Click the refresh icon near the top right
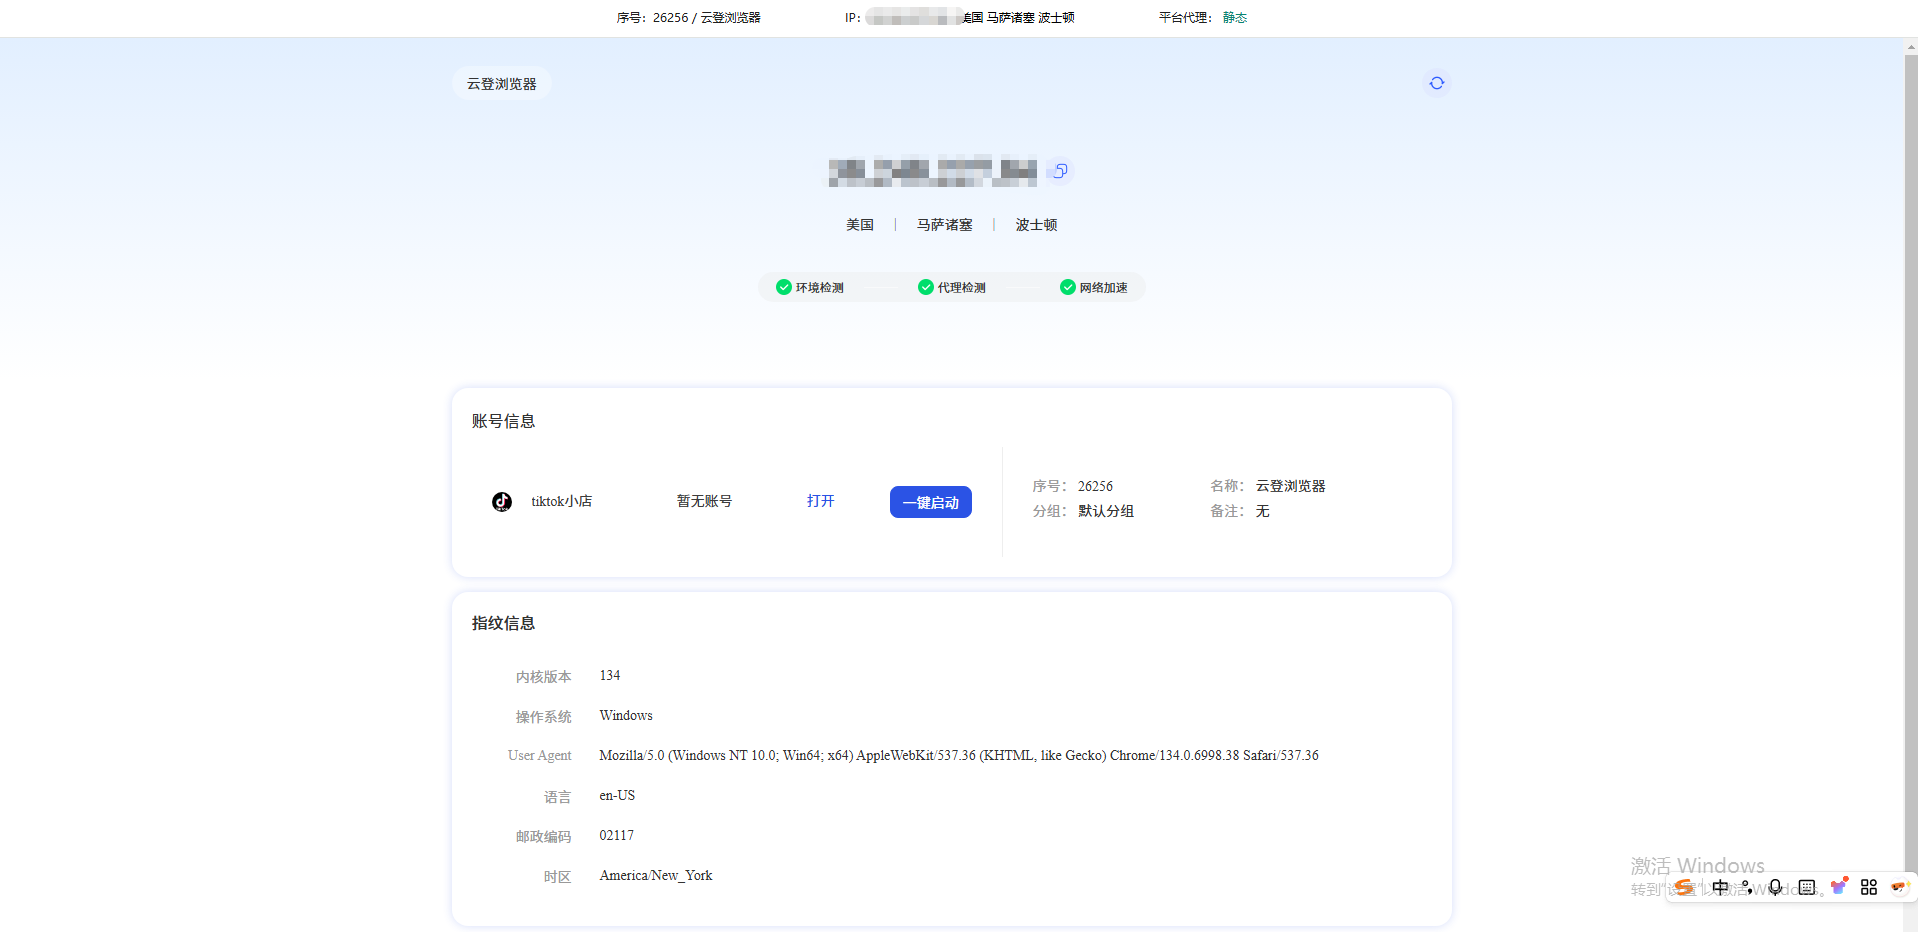The width and height of the screenshot is (1918, 932). tap(1436, 83)
